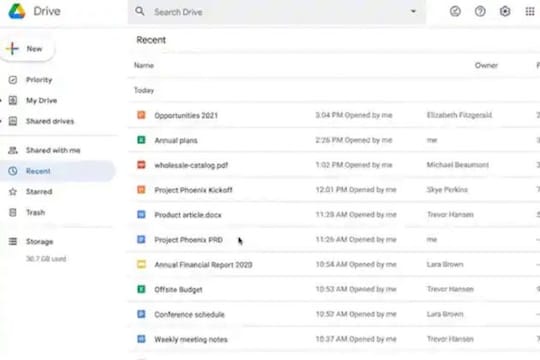Click the offline ready checkmark icon
Viewport: 540px width, 360px height.
pos(455,11)
